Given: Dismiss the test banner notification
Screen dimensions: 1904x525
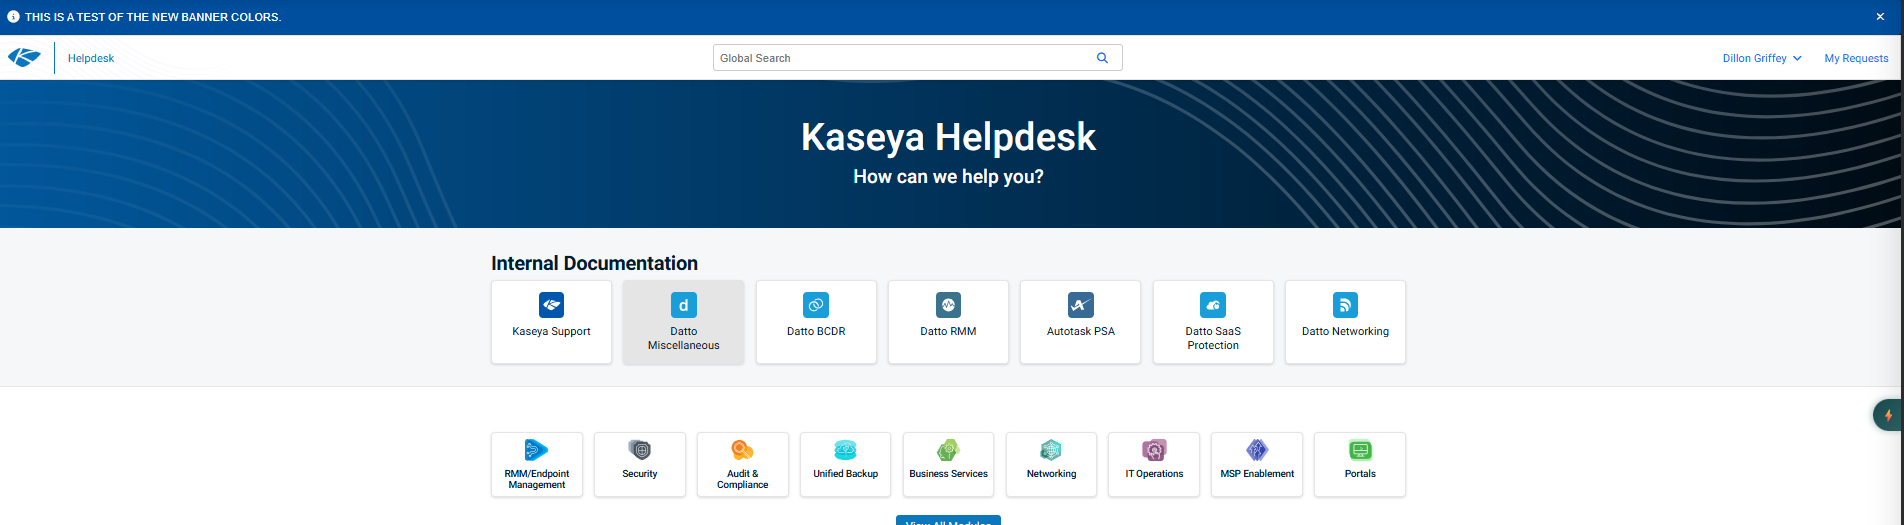Looking at the screenshot, I should [x=1880, y=17].
